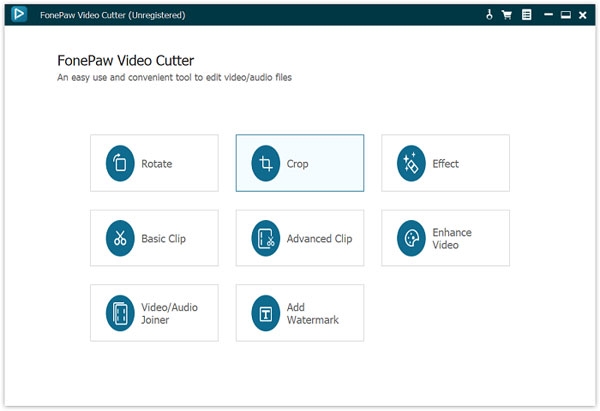Click the Video/Audio Joiner film icon
Viewport: 600px width, 411px height.
[x=120, y=313]
